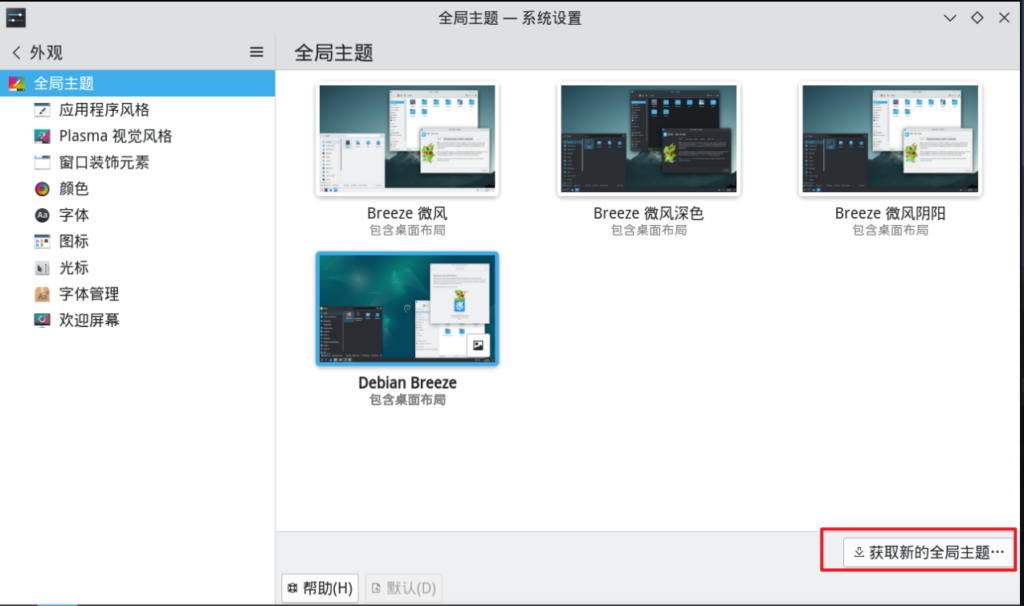Select the Debian Breeze theme thumbnail
This screenshot has width=1024, height=606.
pyautogui.click(x=407, y=308)
